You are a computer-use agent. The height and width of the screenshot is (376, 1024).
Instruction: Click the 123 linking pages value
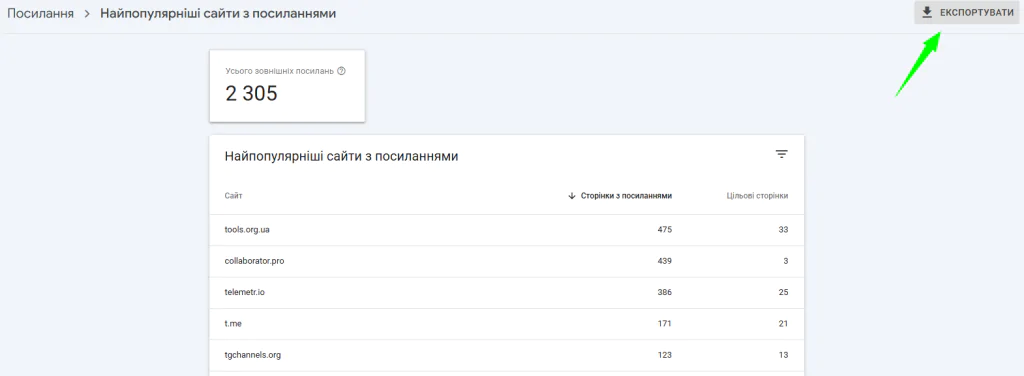[x=665, y=355]
